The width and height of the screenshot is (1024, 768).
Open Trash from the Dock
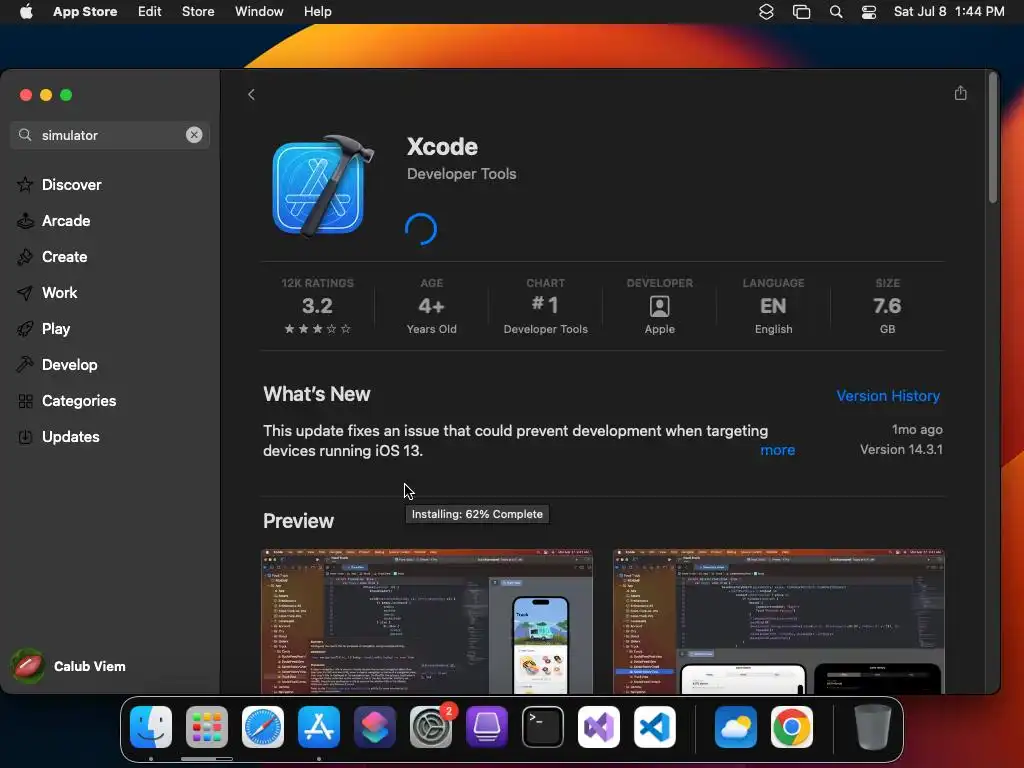(x=872, y=727)
